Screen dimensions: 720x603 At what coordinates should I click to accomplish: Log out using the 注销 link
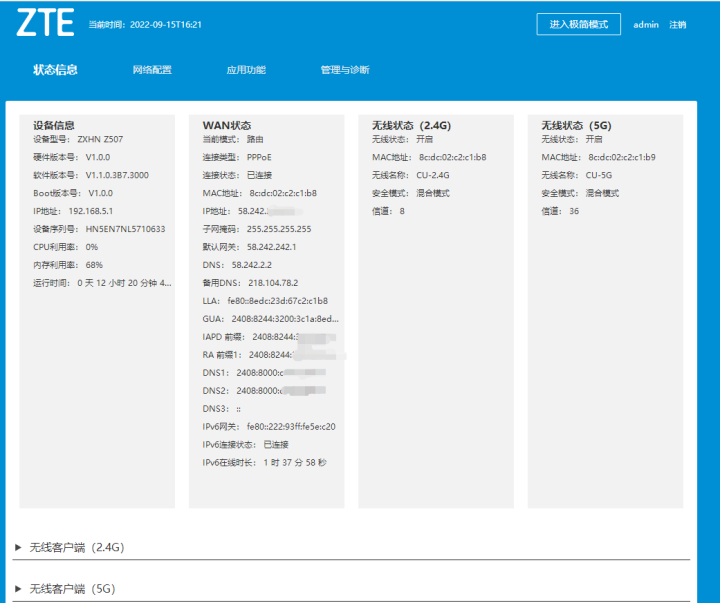pos(677,25)
